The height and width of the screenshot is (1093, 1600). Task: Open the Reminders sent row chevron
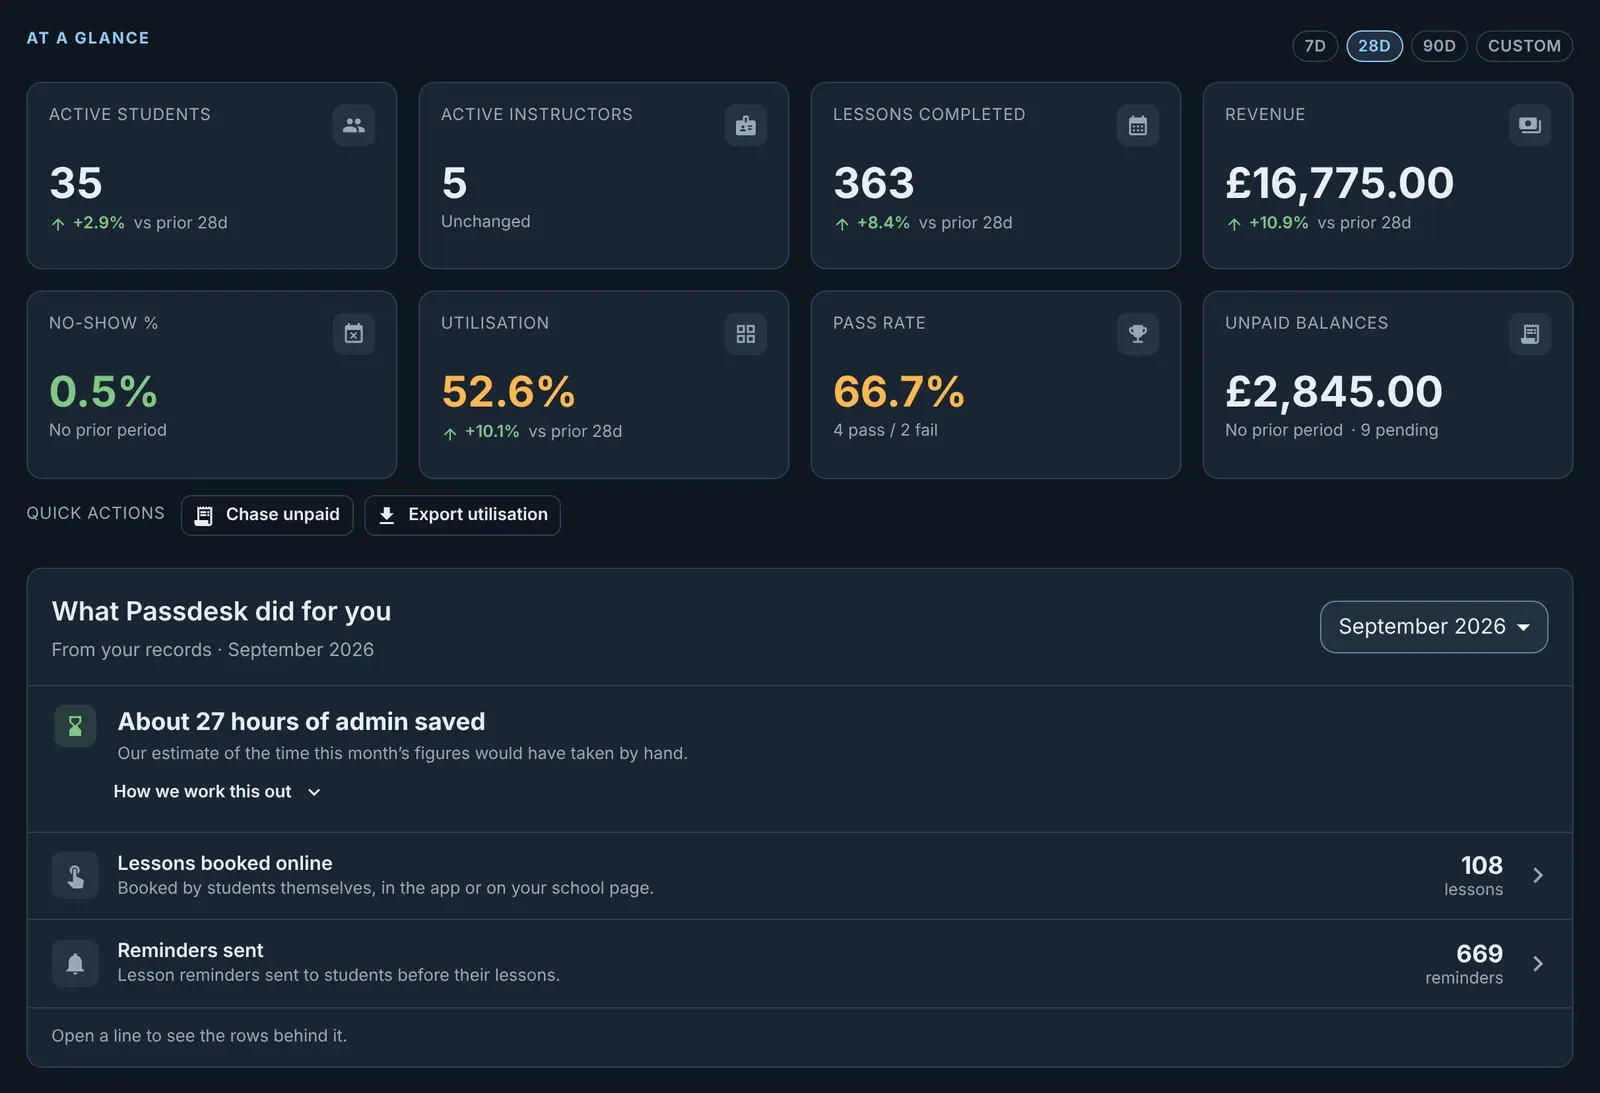click(1538, 964)
